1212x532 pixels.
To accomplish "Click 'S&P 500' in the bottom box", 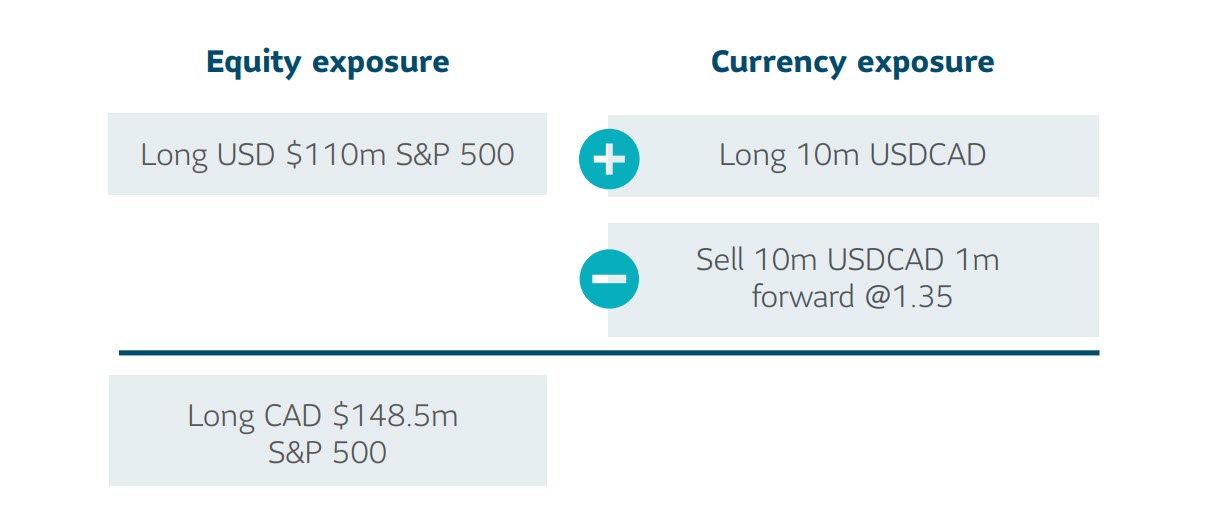I will 328,452.
